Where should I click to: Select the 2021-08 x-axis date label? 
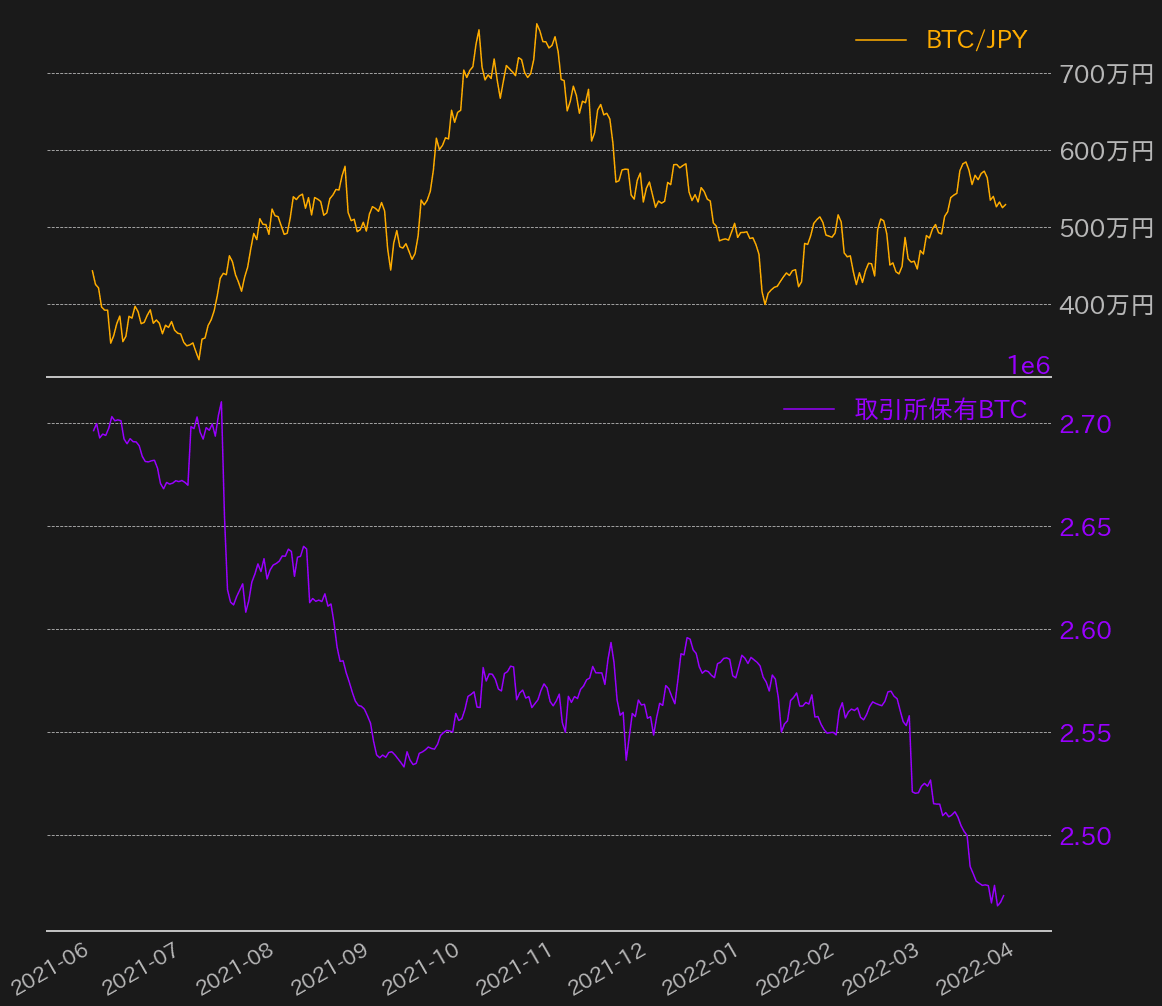tap(235, 966)
